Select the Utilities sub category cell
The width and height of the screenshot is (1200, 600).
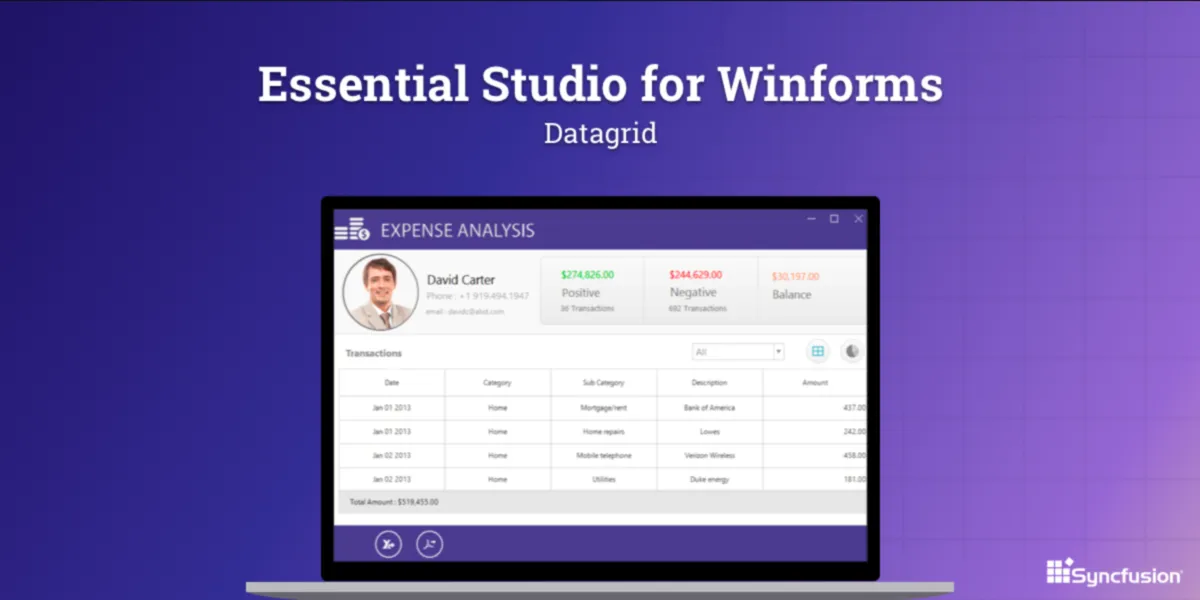pos(604,480)
